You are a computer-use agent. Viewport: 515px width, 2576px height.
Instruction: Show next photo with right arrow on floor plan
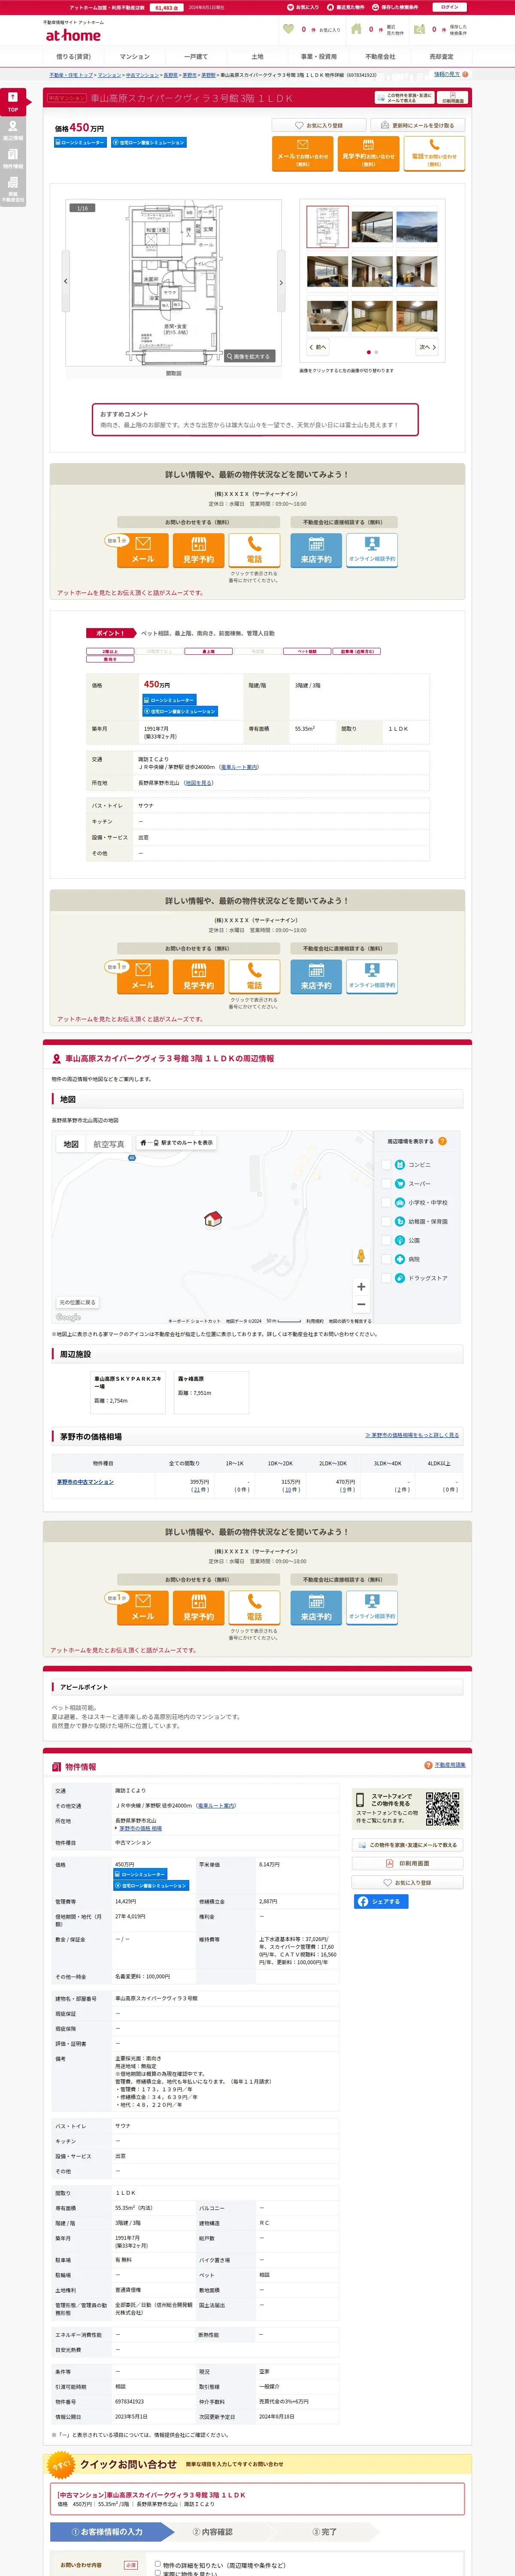tap(281, 282)
